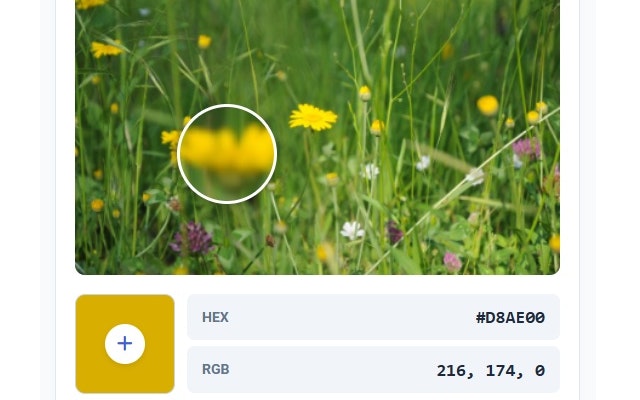
Task: Click the #D8AE00 hex value
Action: coord(510,318)
